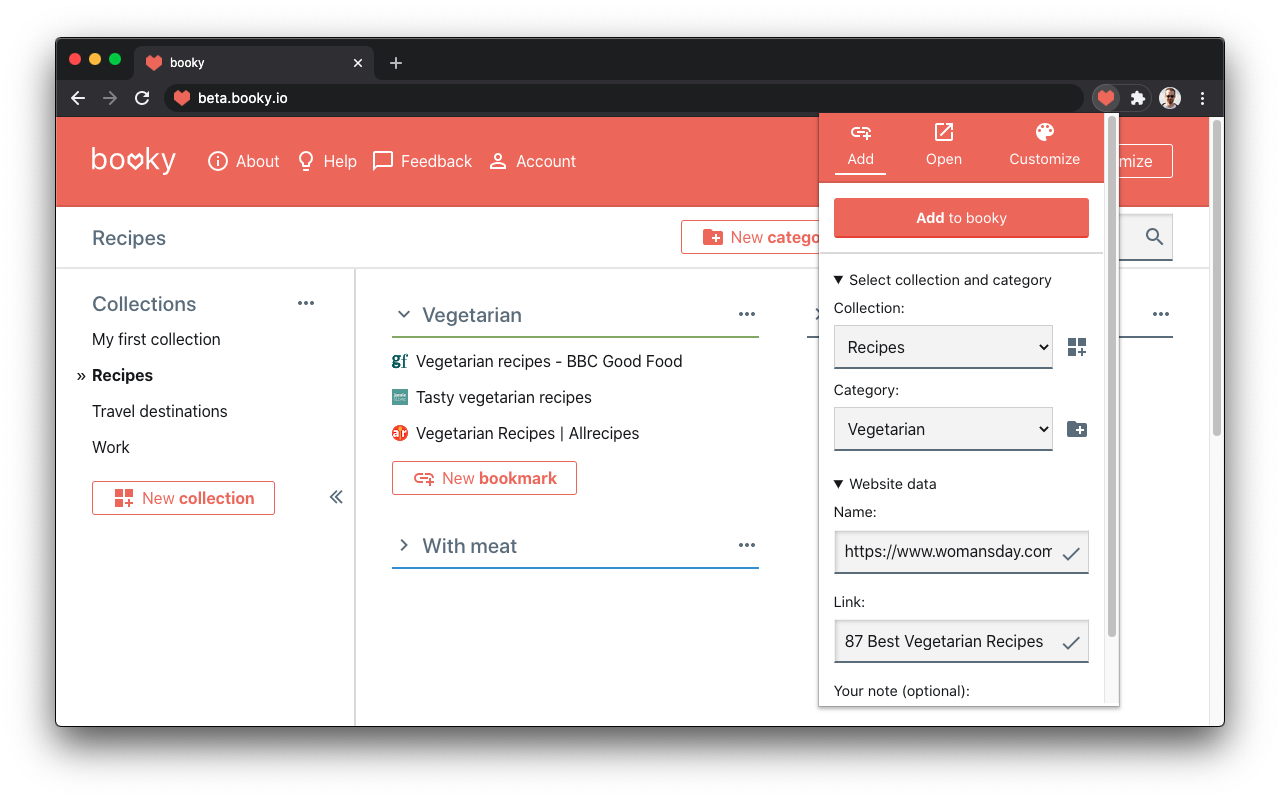
Task: Open the Collection dropdown showing Recipes
Action: click(942, 346)
